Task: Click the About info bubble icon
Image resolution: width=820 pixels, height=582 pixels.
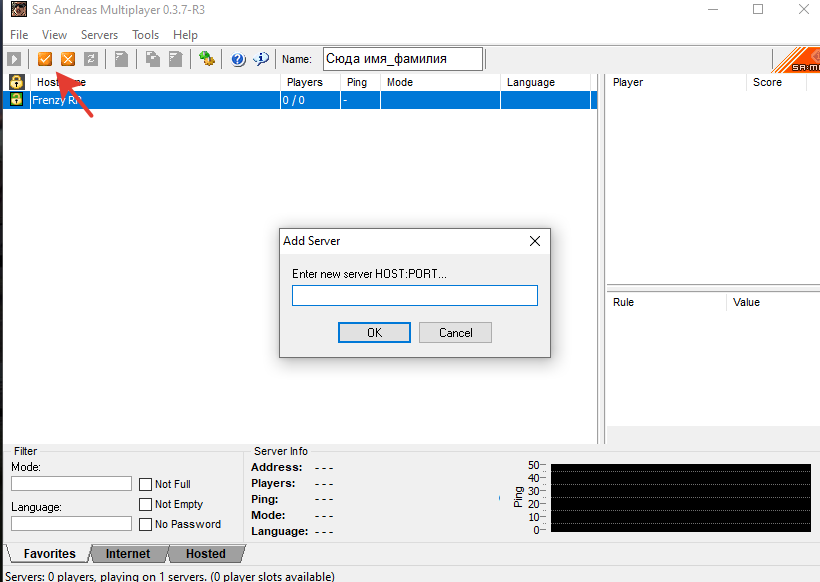Action: (x=261, y=59)
